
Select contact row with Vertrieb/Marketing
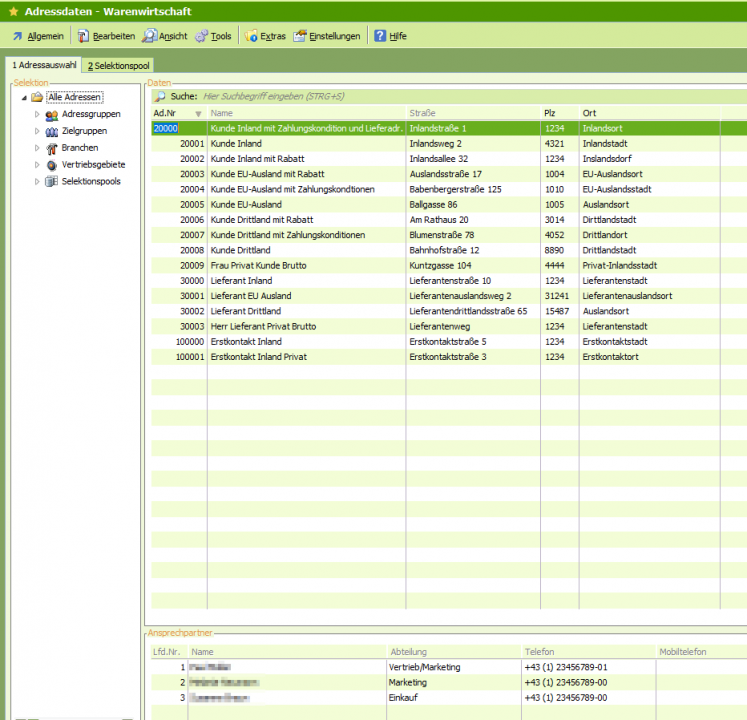tap(449, 668)
